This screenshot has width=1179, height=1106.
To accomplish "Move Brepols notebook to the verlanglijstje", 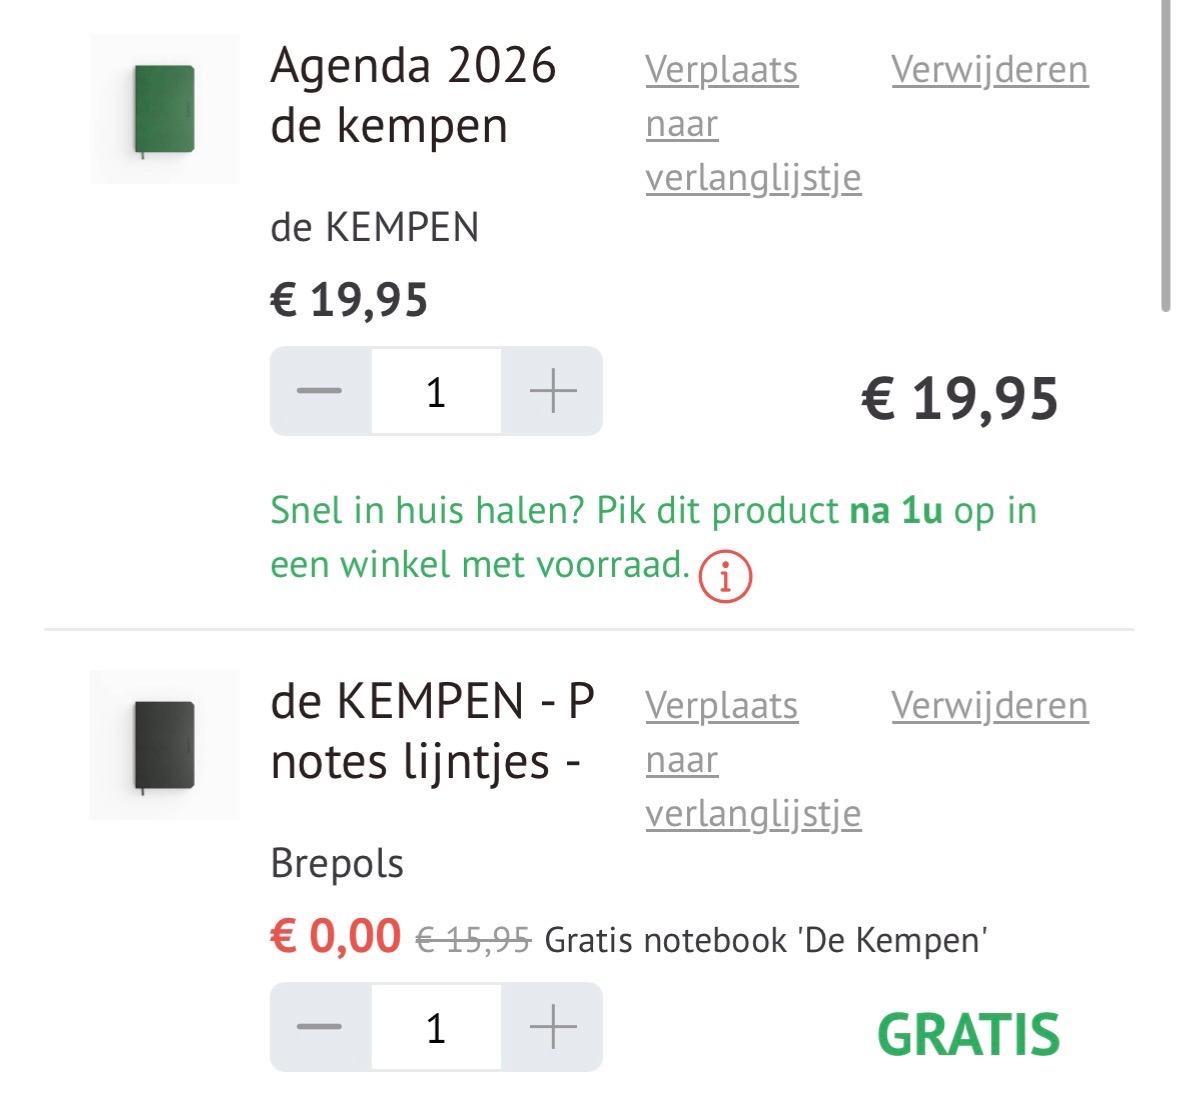I will (x=752, y=760).
